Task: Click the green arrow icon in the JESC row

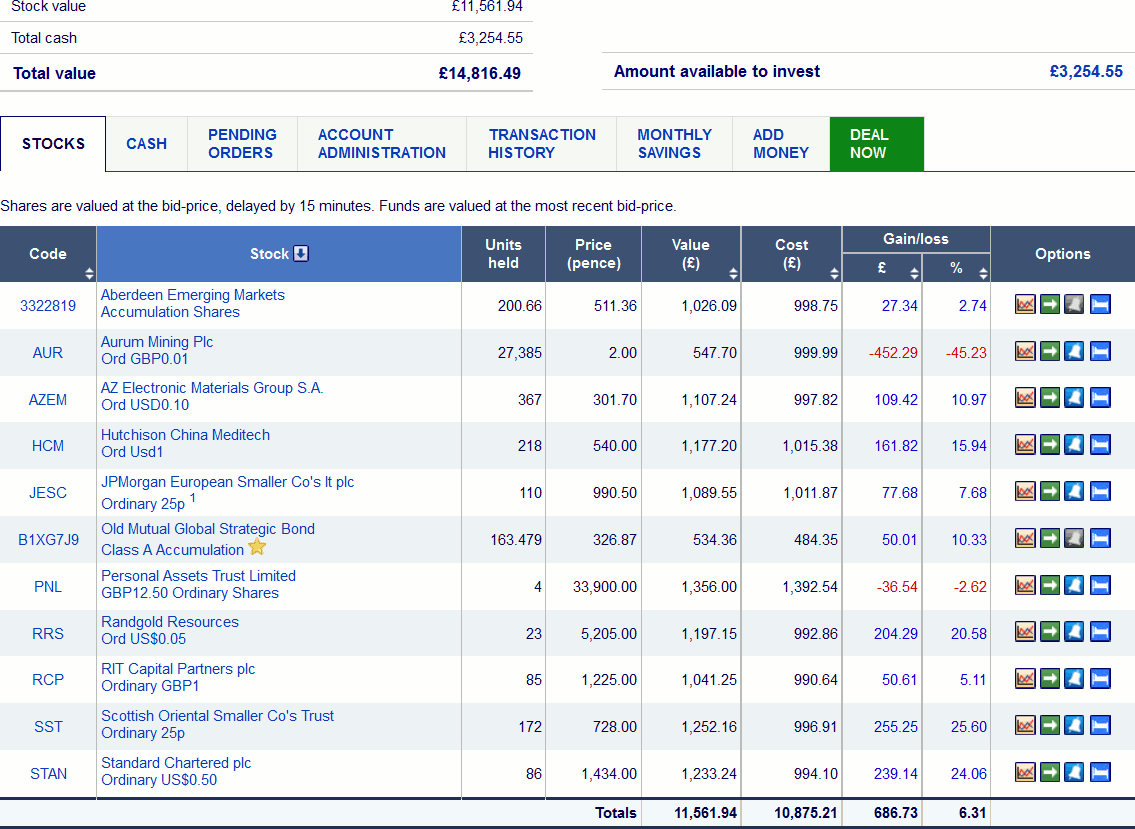Action: pos(1050,492)
